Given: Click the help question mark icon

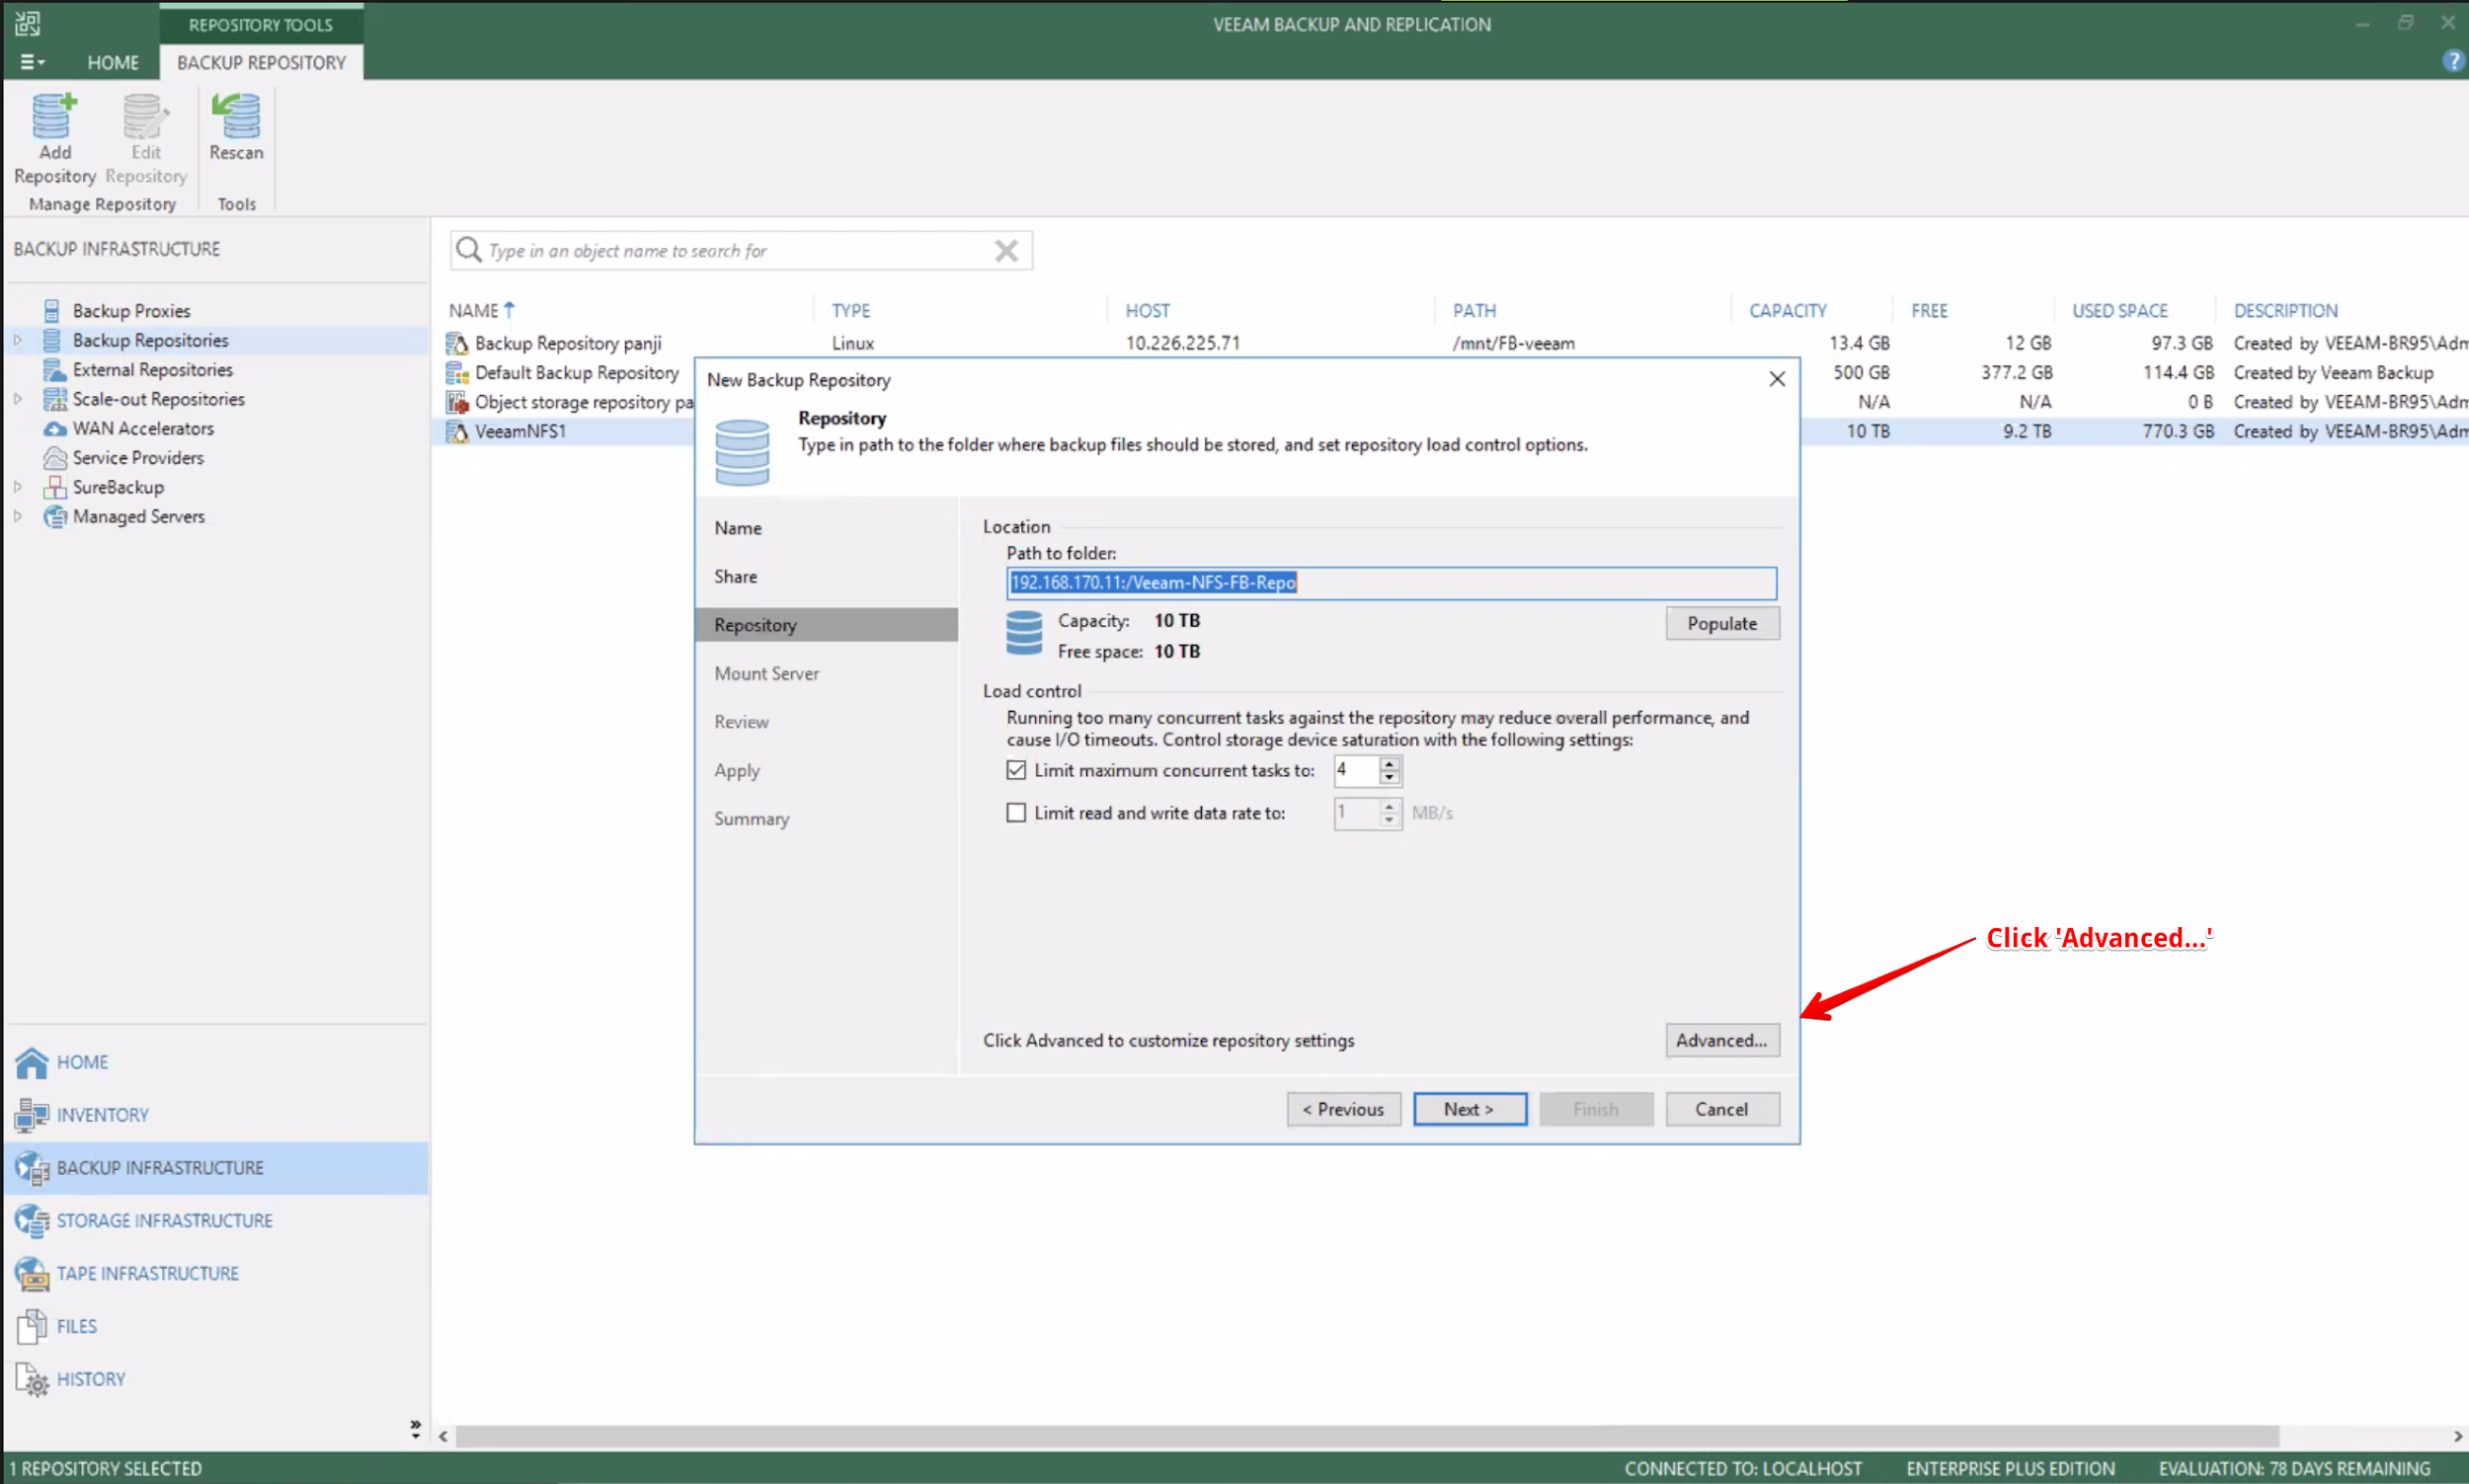Looking at the screenshot, I should [x=2453, y=61].
